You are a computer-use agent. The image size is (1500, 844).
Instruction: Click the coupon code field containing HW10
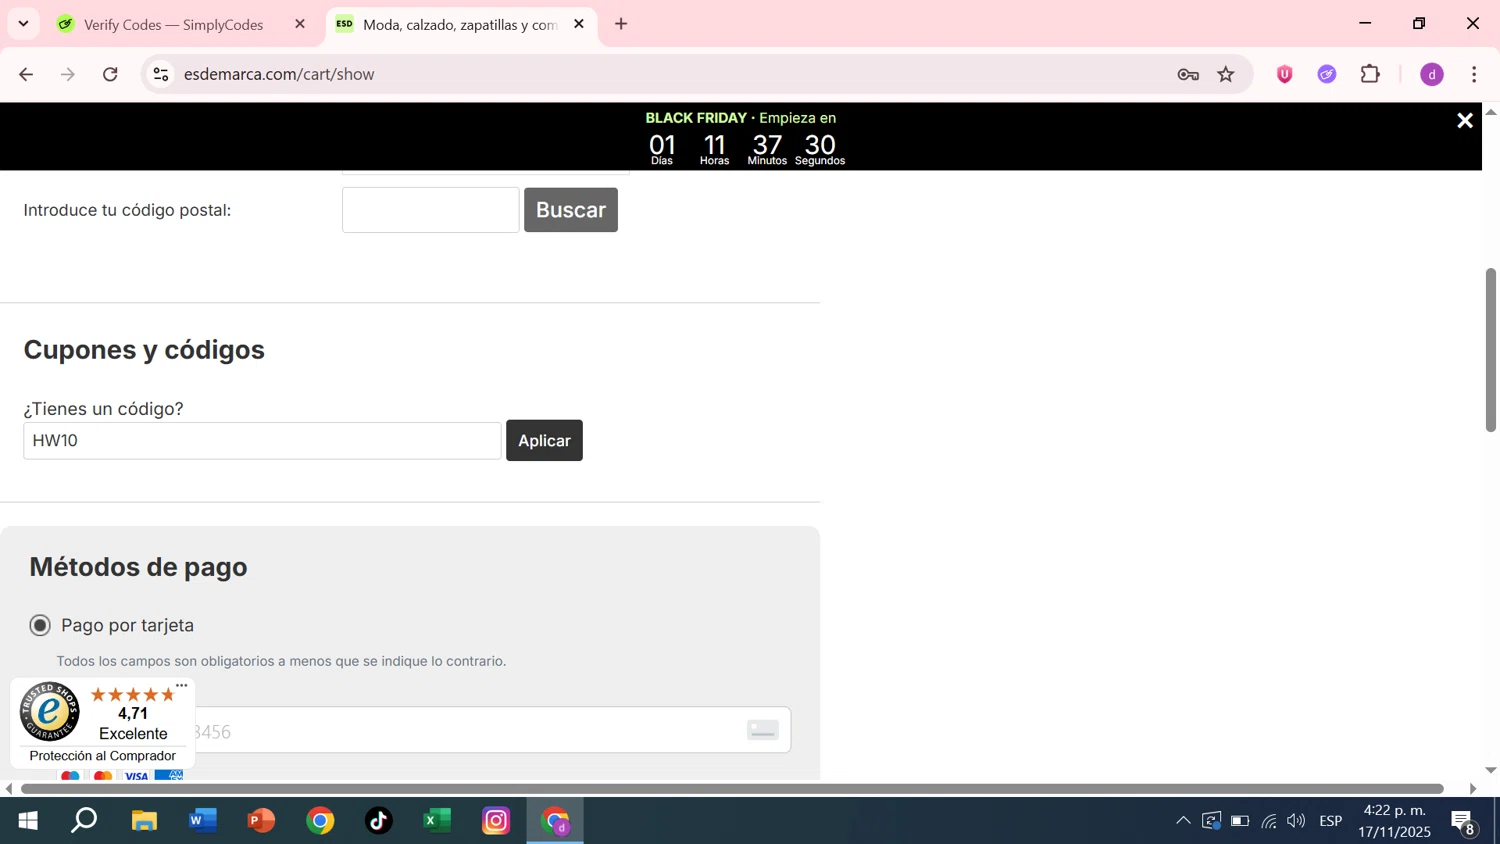point(262,441)
